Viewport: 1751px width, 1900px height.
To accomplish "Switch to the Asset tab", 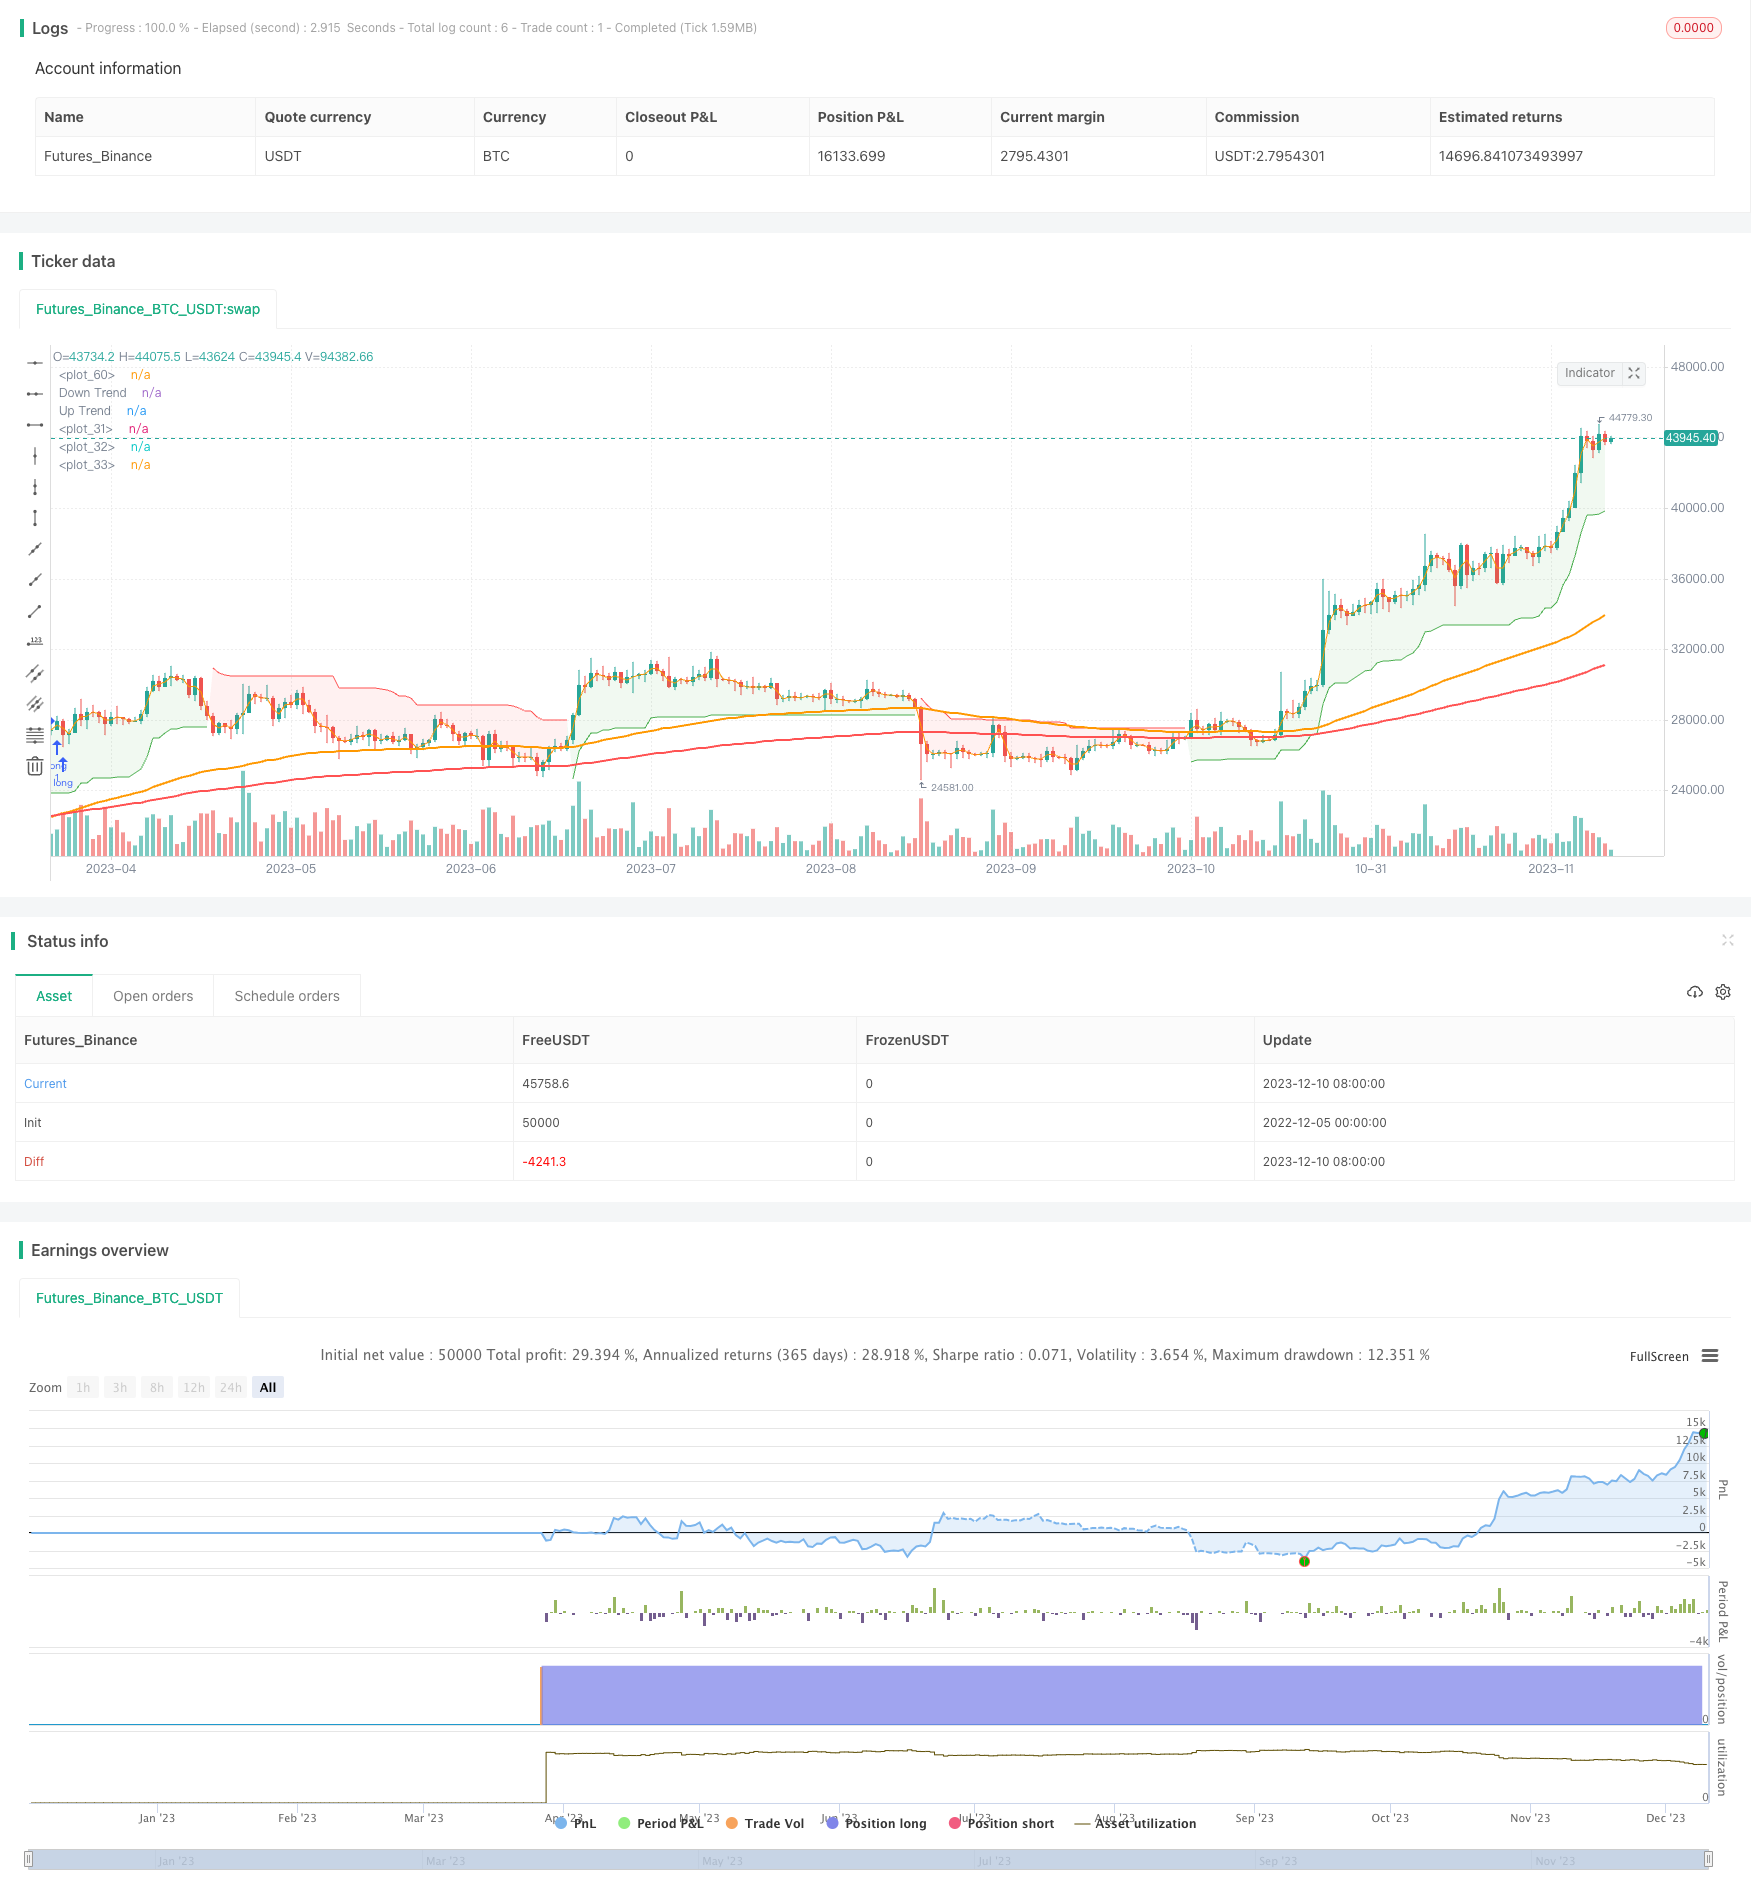I will point(54,996).
